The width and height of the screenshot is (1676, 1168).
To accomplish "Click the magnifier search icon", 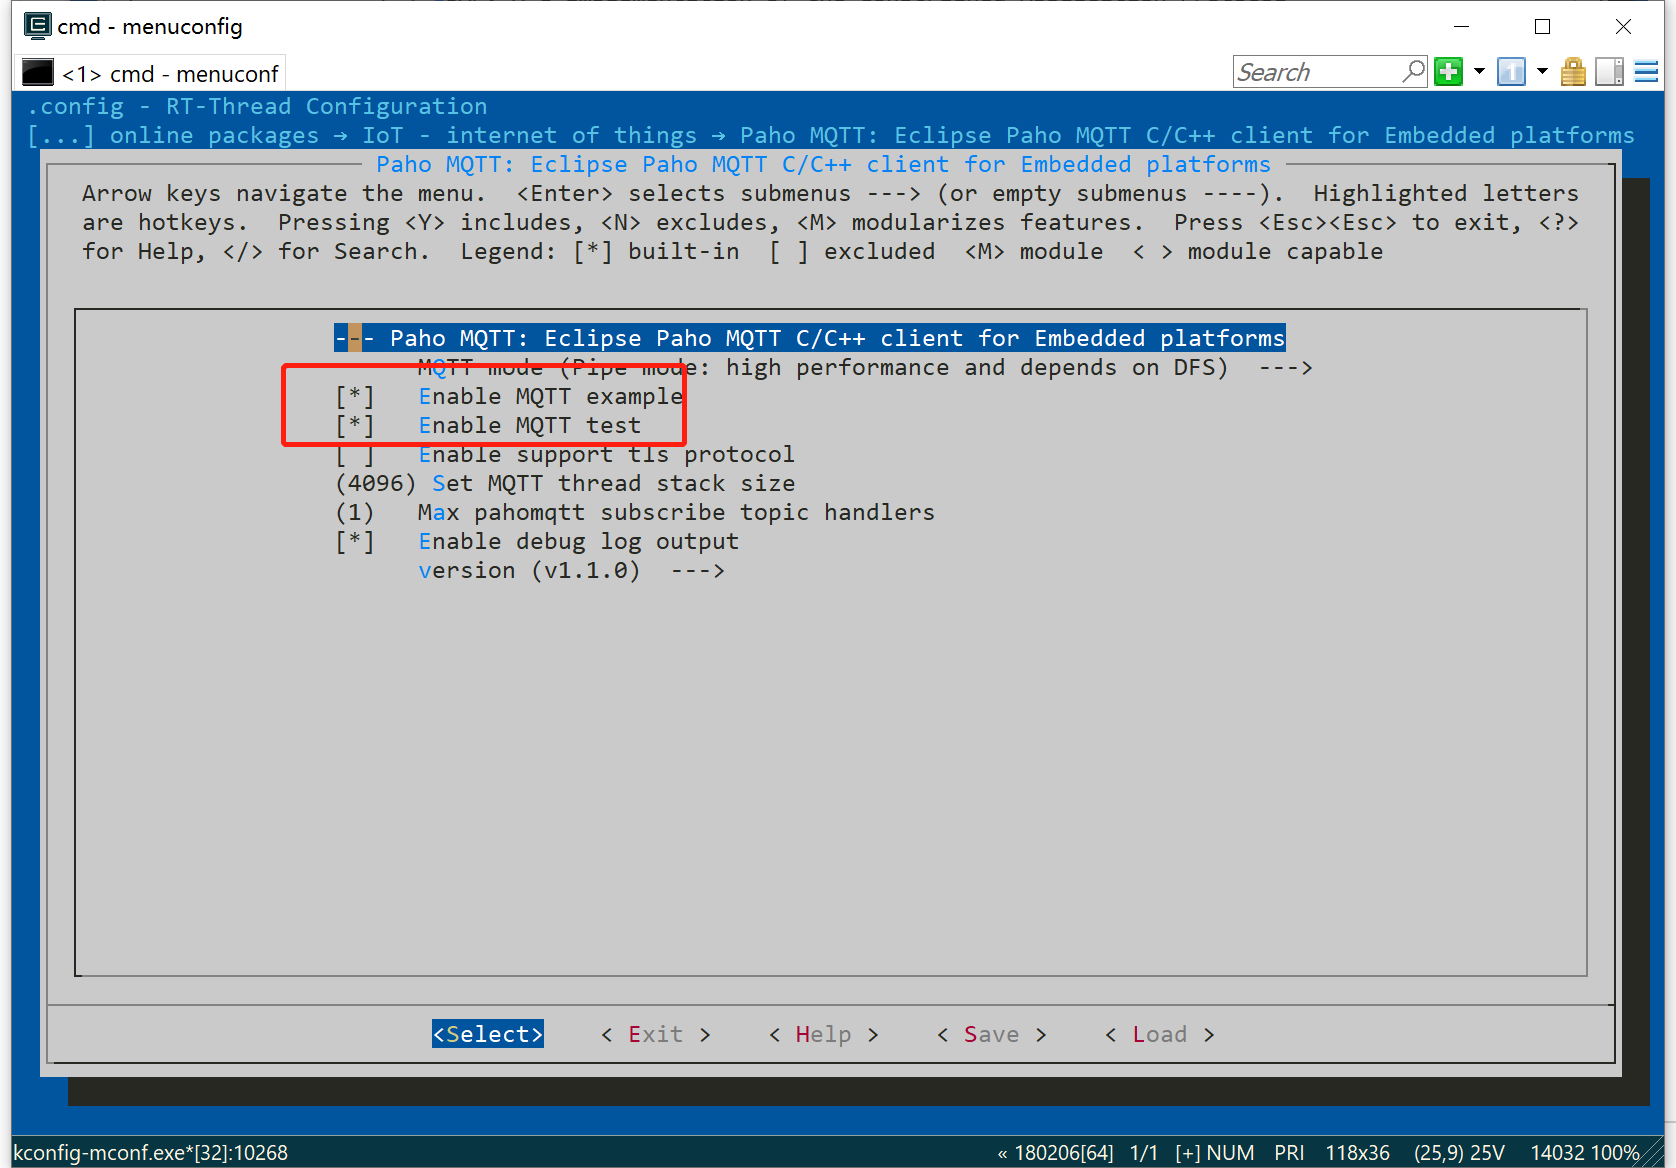I will pos(1414,72).
